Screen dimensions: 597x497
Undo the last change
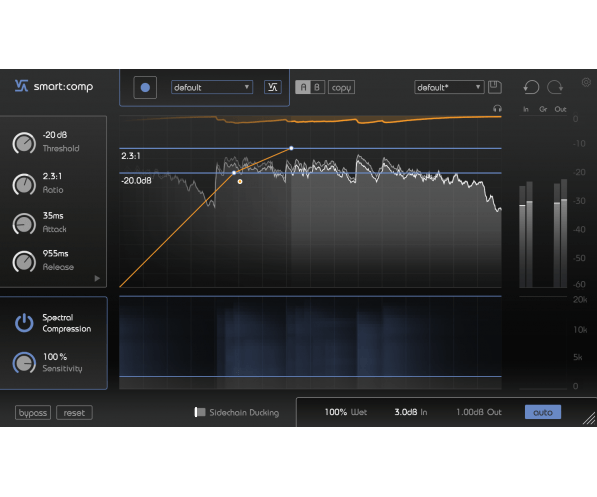[531, 87]
